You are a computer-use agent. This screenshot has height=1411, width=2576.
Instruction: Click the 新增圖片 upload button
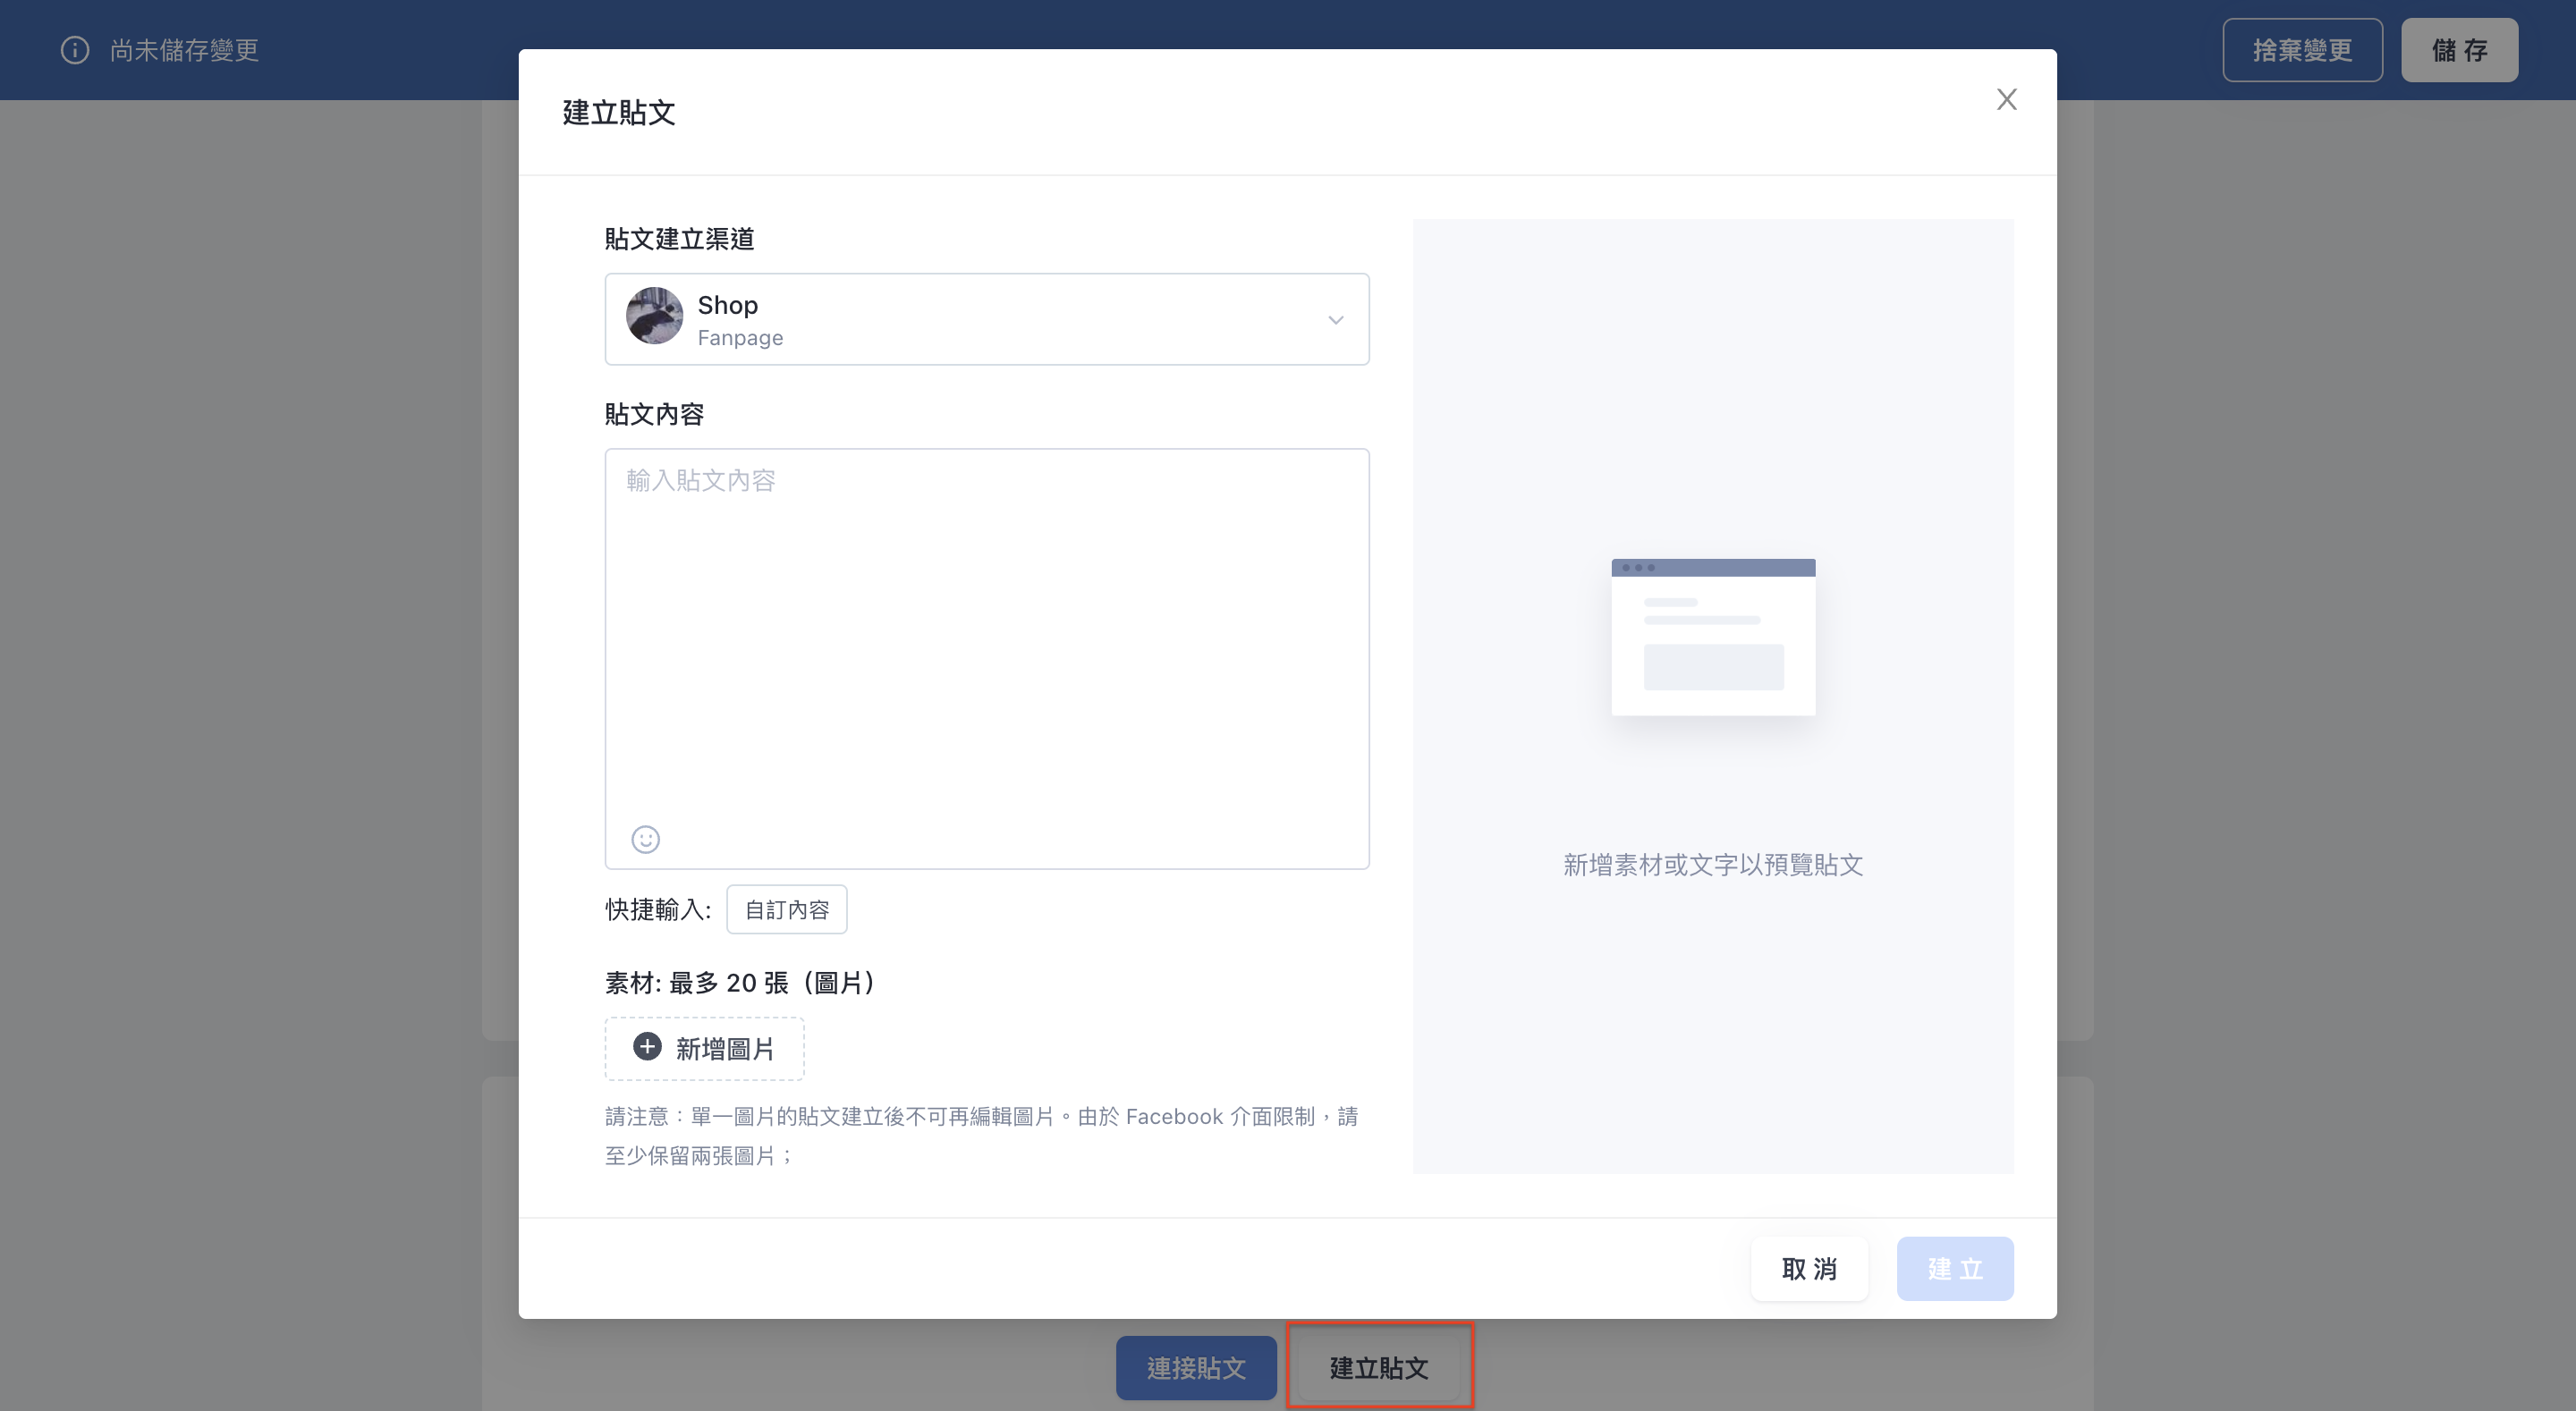pyautogui.click(x=704, y=1049)
